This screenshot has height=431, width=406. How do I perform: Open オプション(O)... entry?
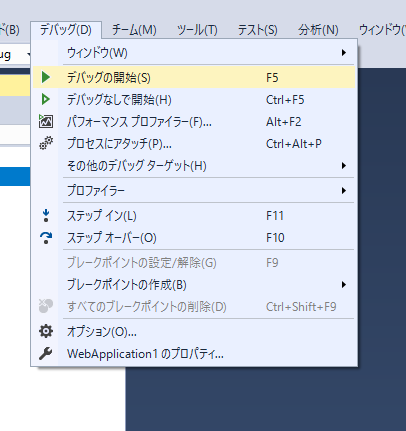pyautogui.click(x=194, y=331)
